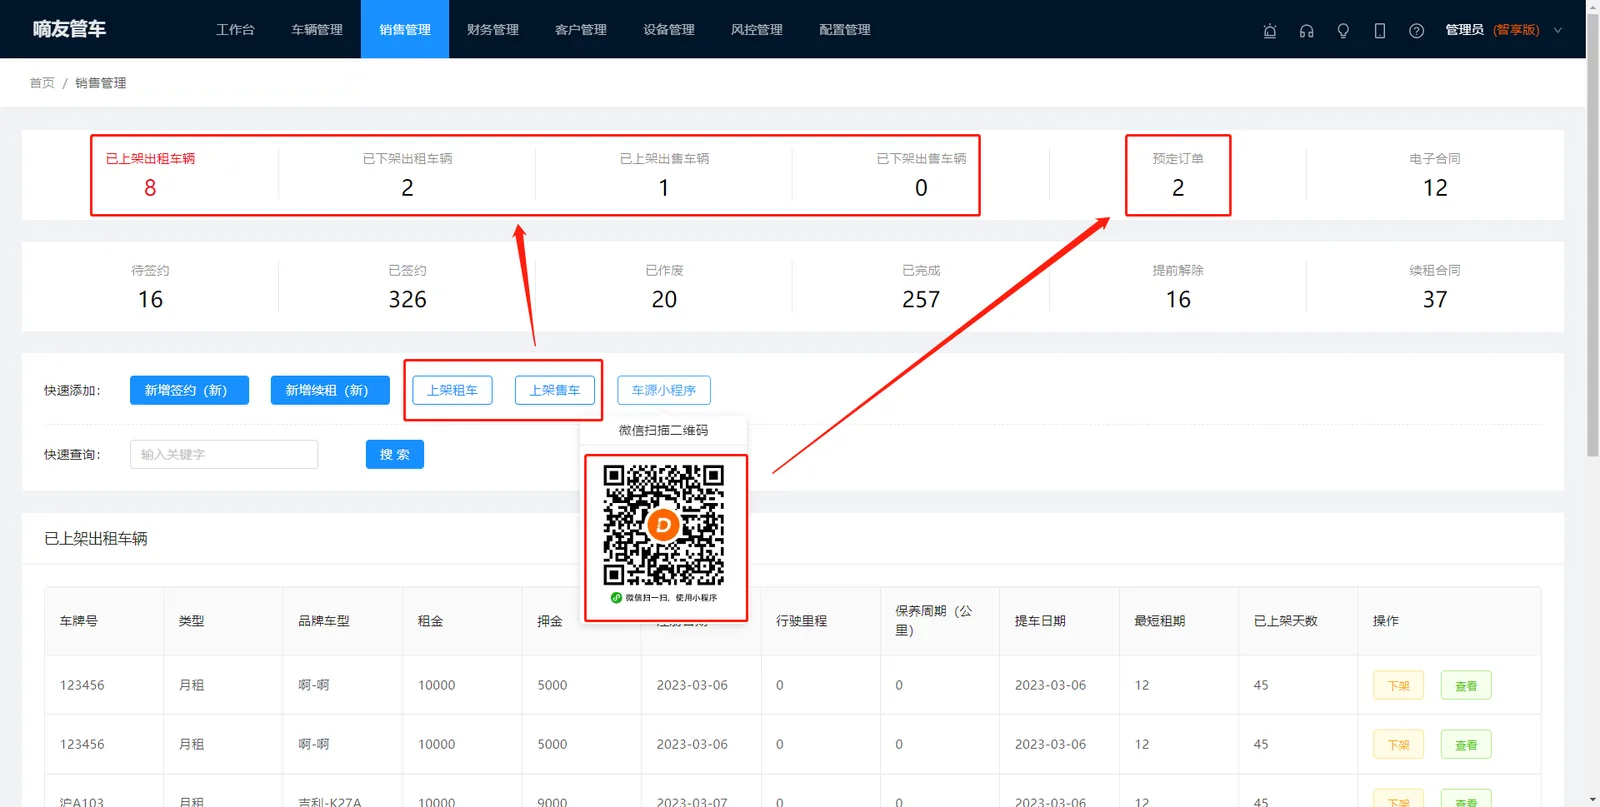Screen dimensions: 1600x807
Task: Click the 上架租车 button
Action: pyautogui.click(x=452, y=390)
